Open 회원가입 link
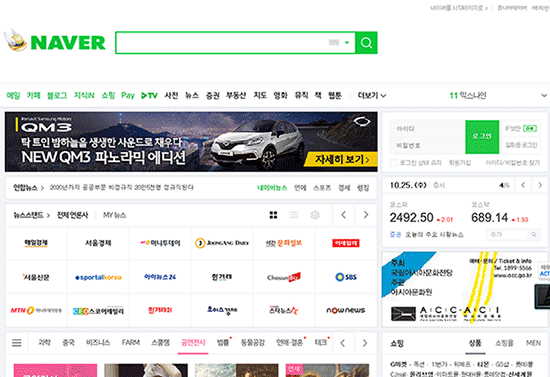The image size is (550, 377). point(460,163)
